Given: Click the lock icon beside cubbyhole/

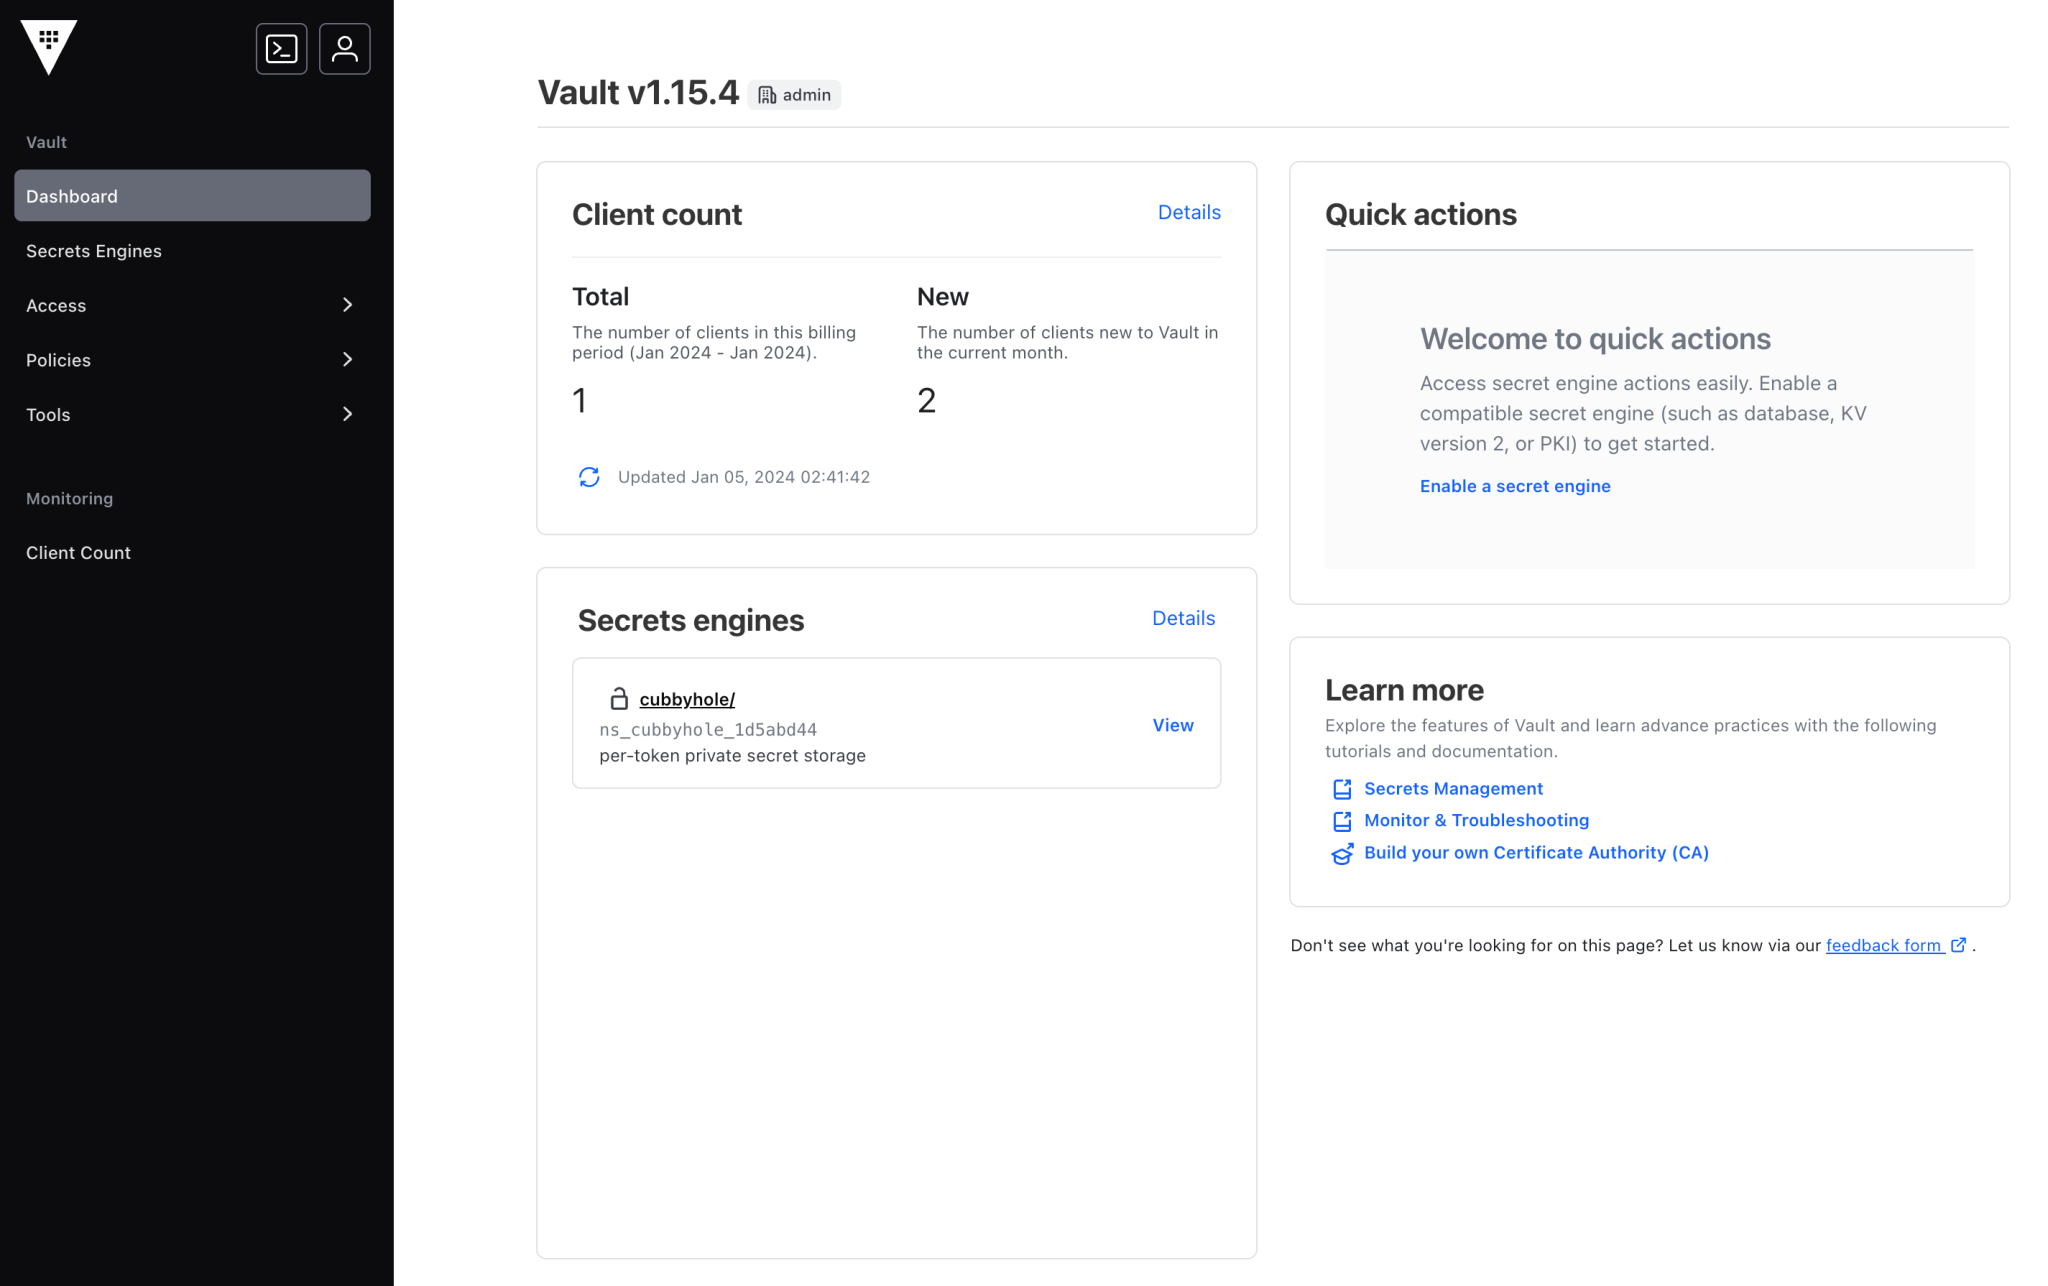Looking at the screenshot, I should point(620,699).
